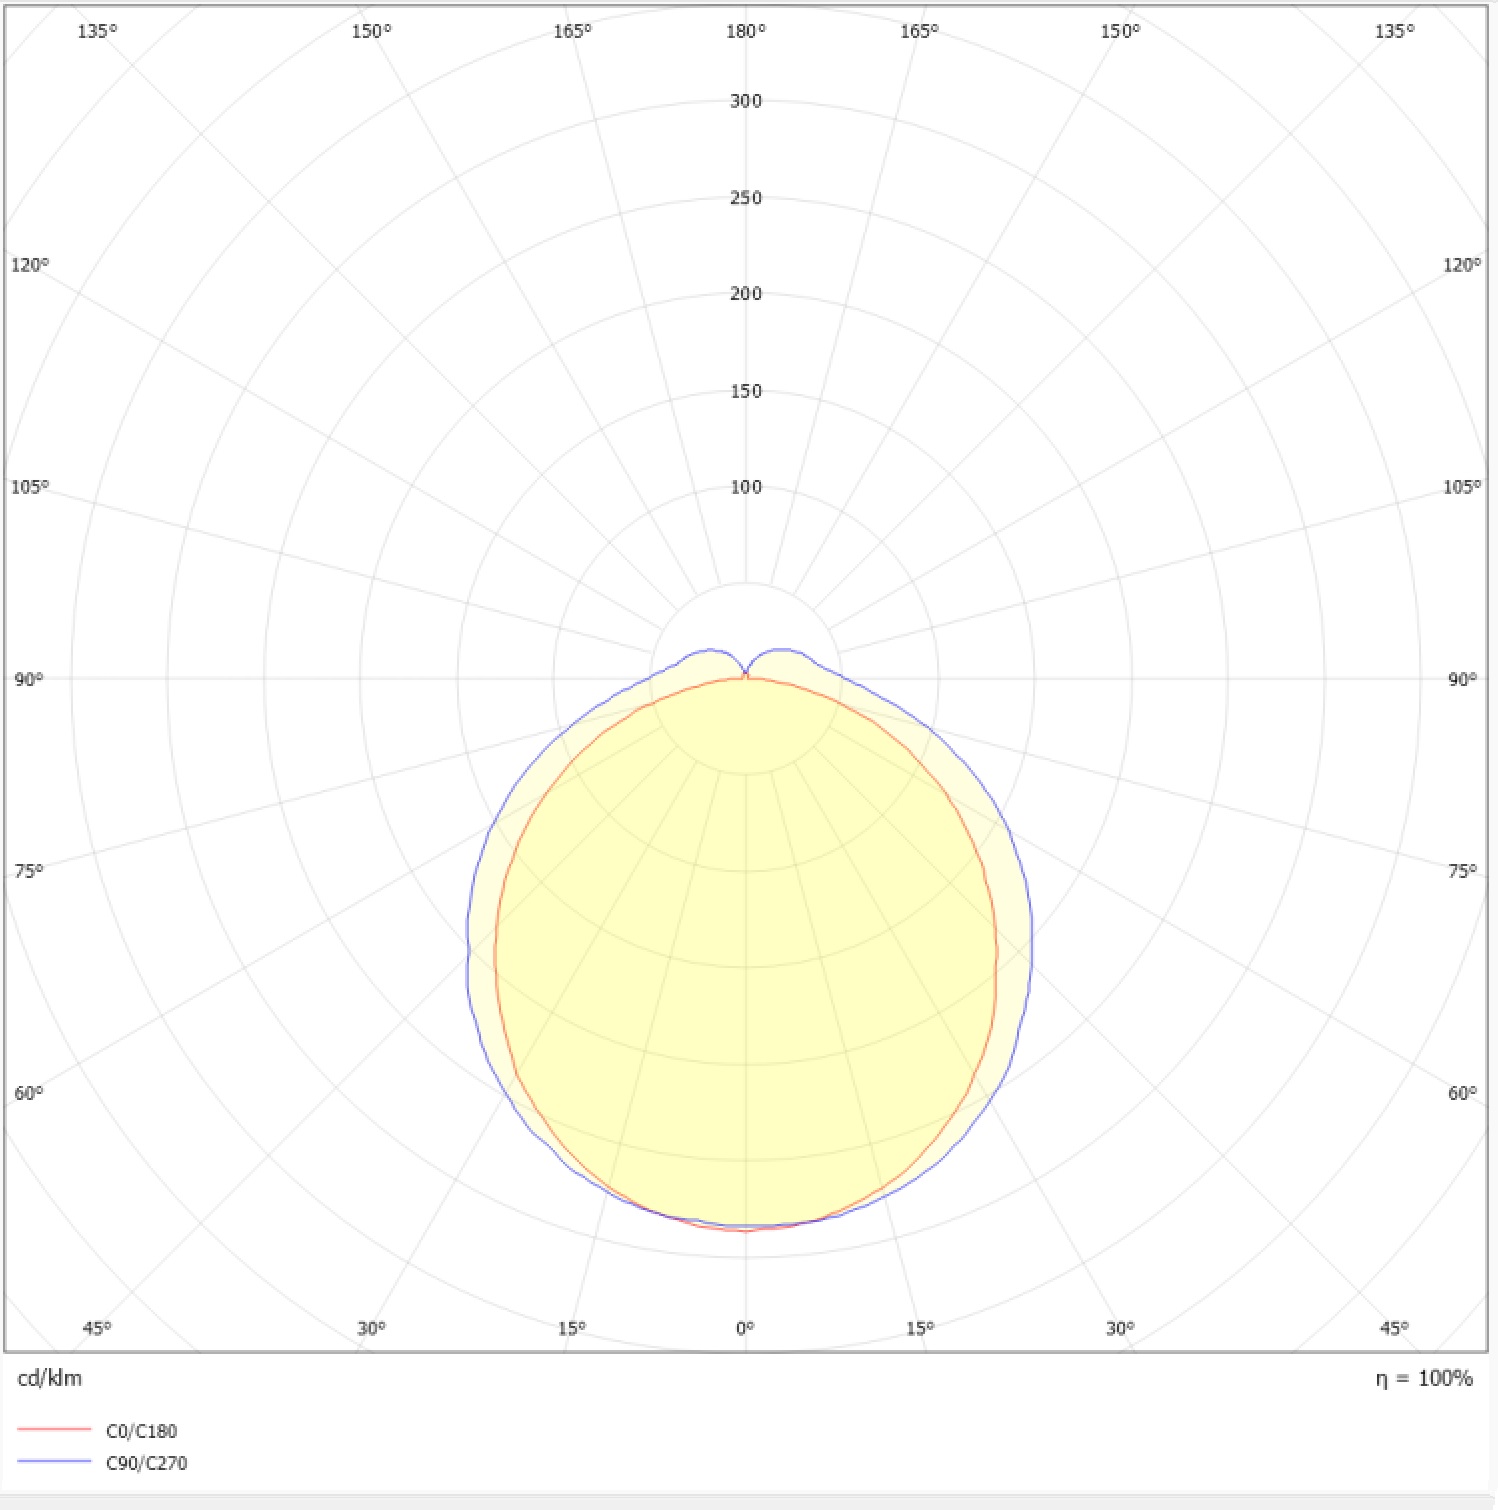This screenshot has height=1510, width=1498.
Task: Click the 165° label right of 180°
Action: [920, 31]
